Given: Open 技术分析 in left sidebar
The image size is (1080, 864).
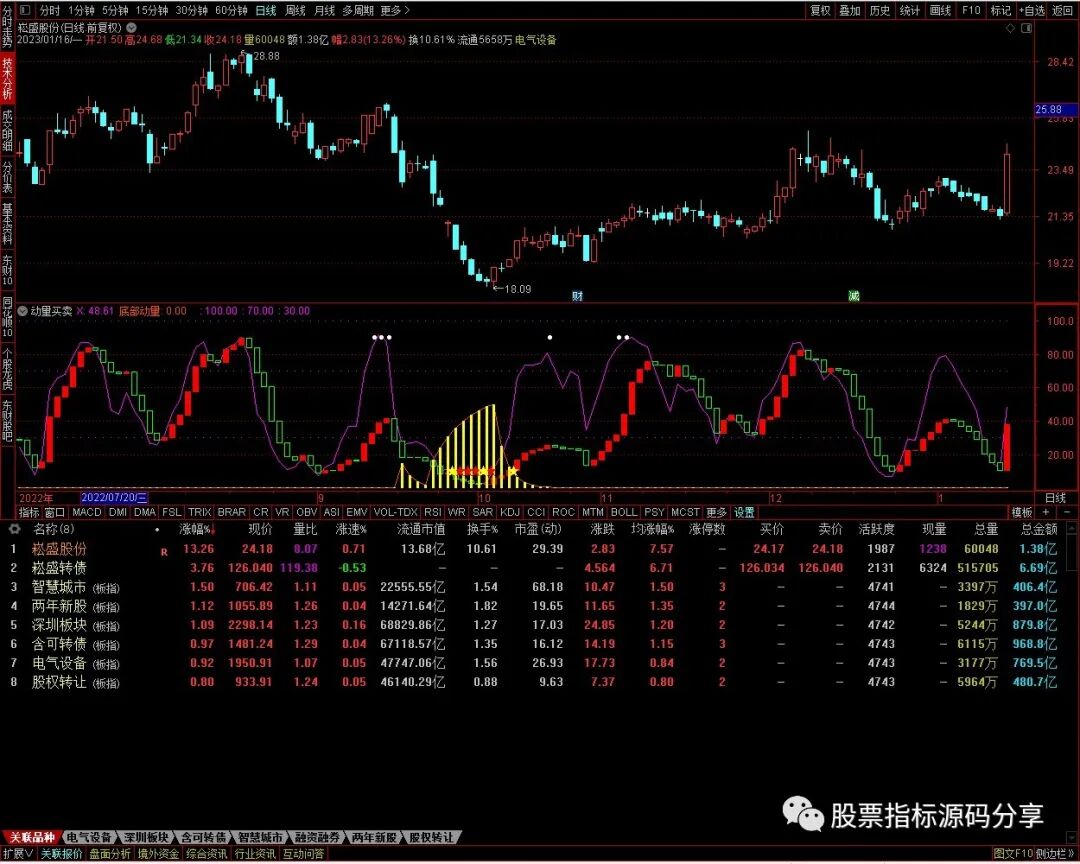Looking at the screenshot, I should point(7,79).
